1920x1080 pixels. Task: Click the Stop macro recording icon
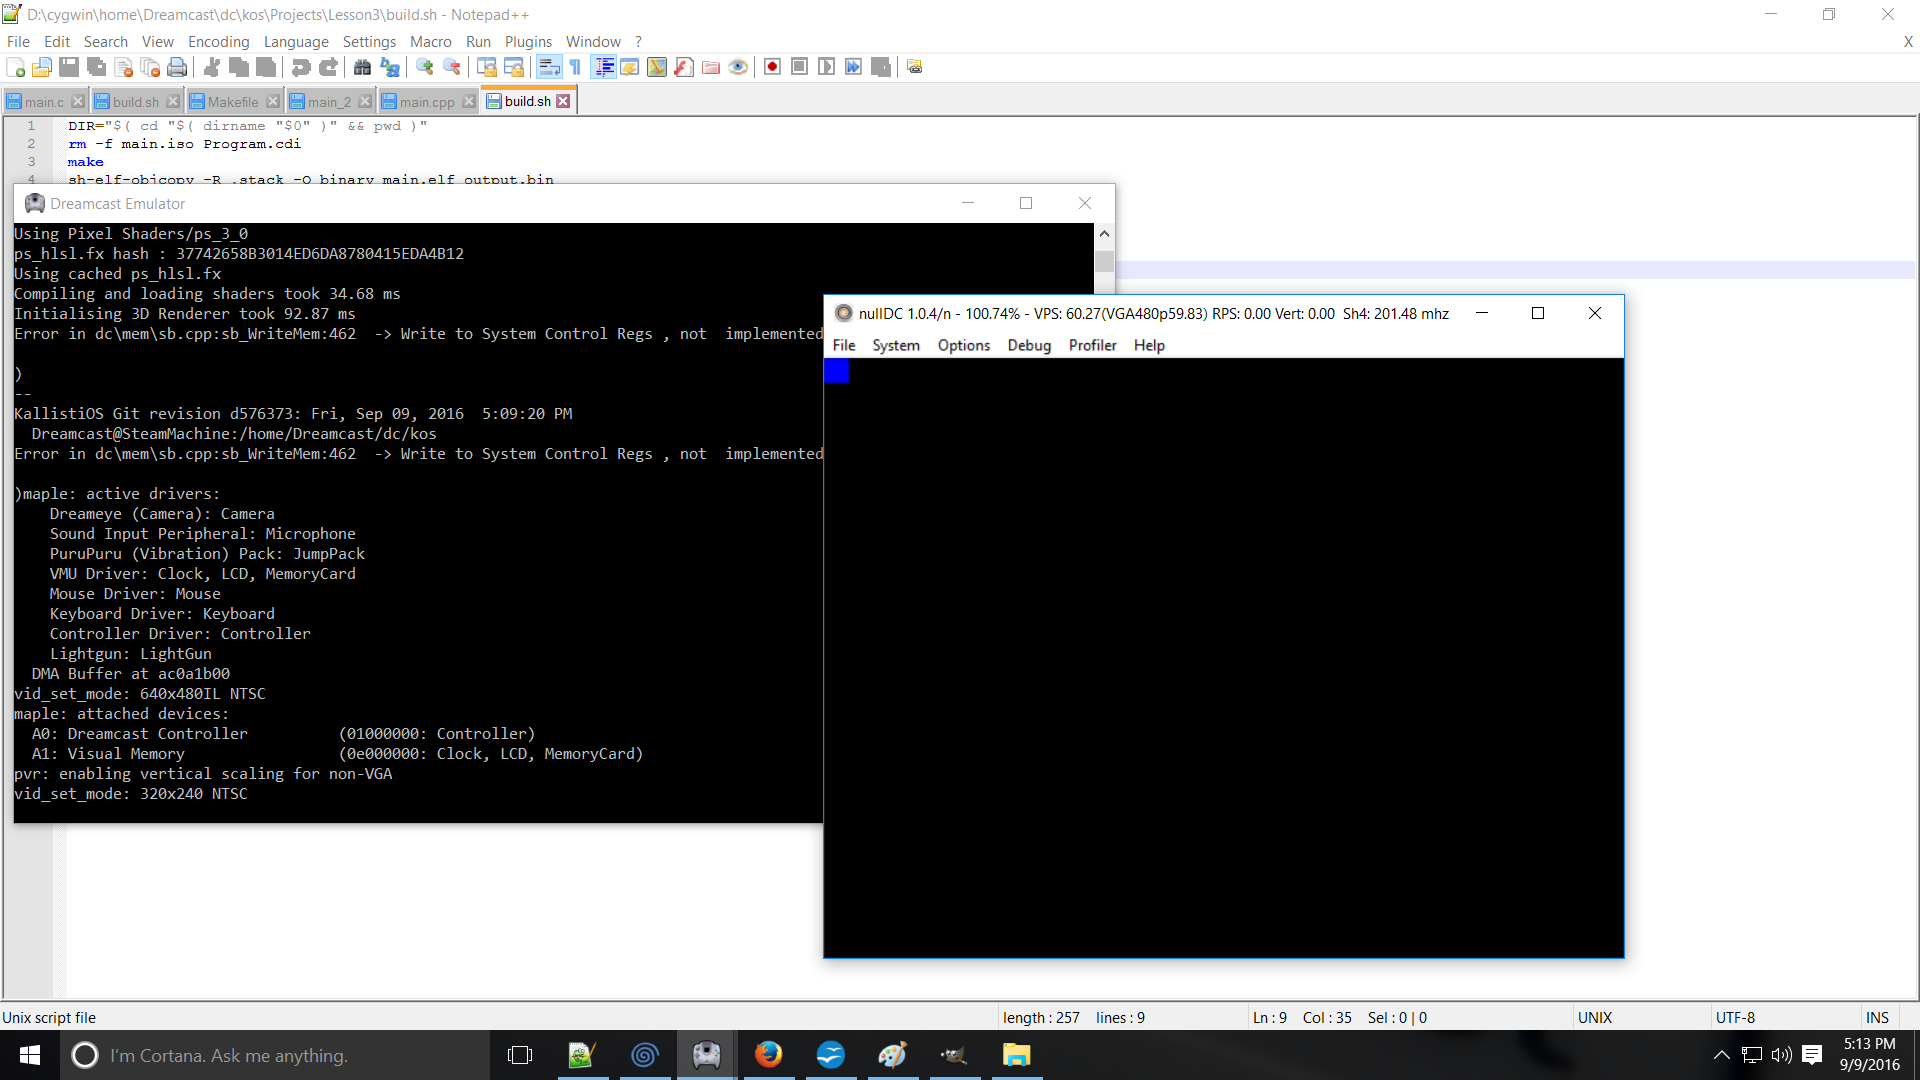pyautogui.click(x=799, y=67)
